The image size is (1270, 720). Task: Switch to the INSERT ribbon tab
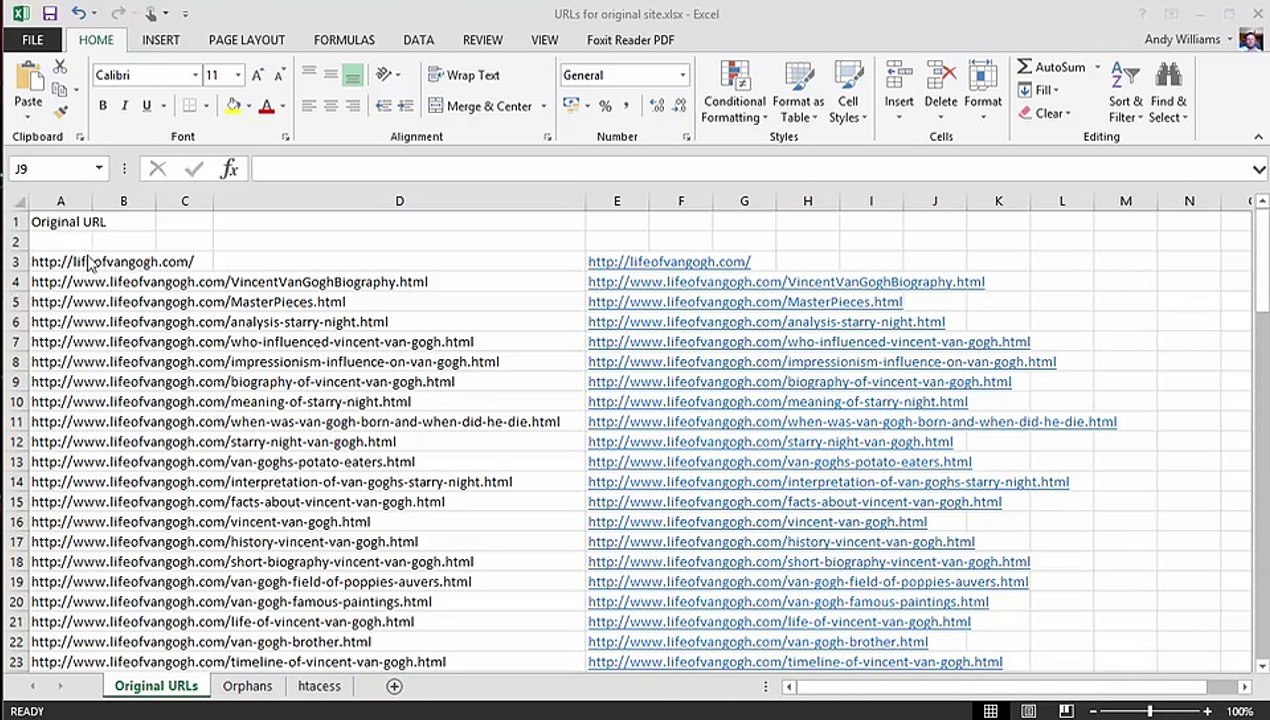click(x=161, y=40)
